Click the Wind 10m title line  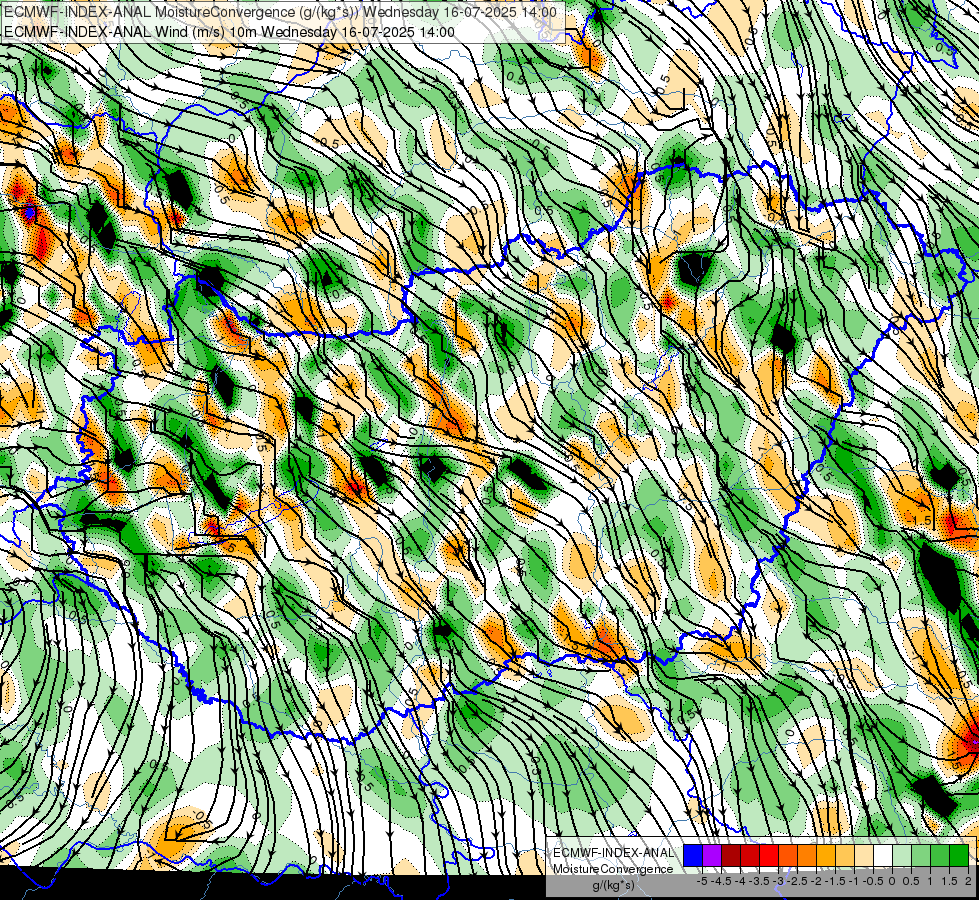coord(229,32)
